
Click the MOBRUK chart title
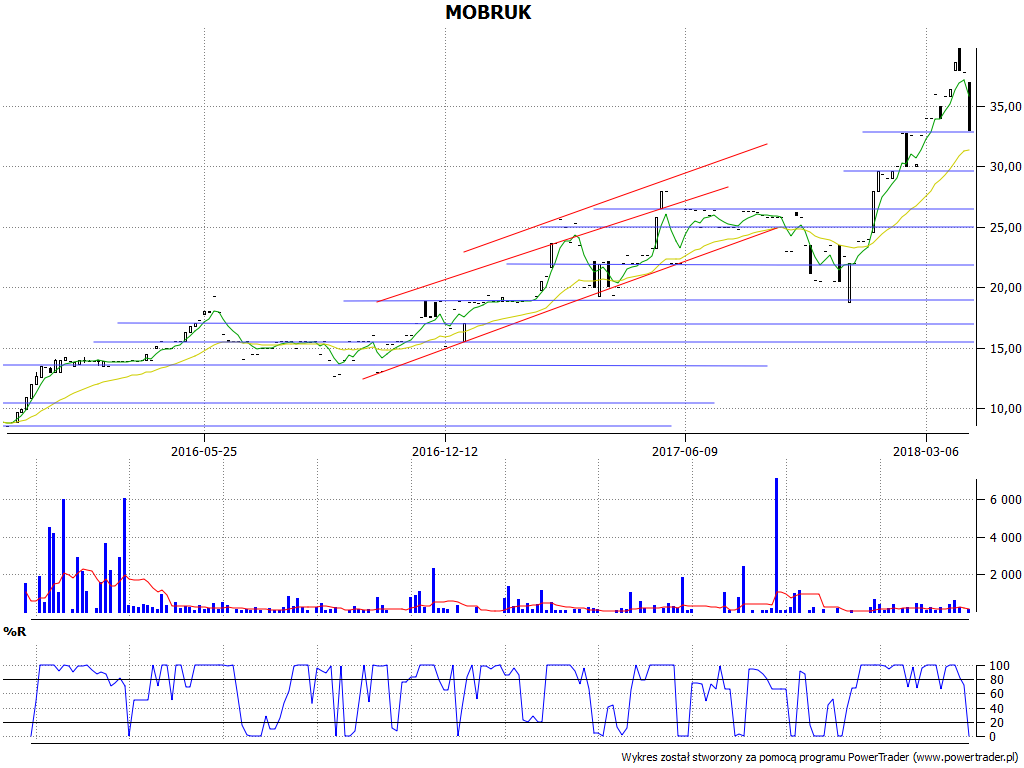[x=488, y=12]
